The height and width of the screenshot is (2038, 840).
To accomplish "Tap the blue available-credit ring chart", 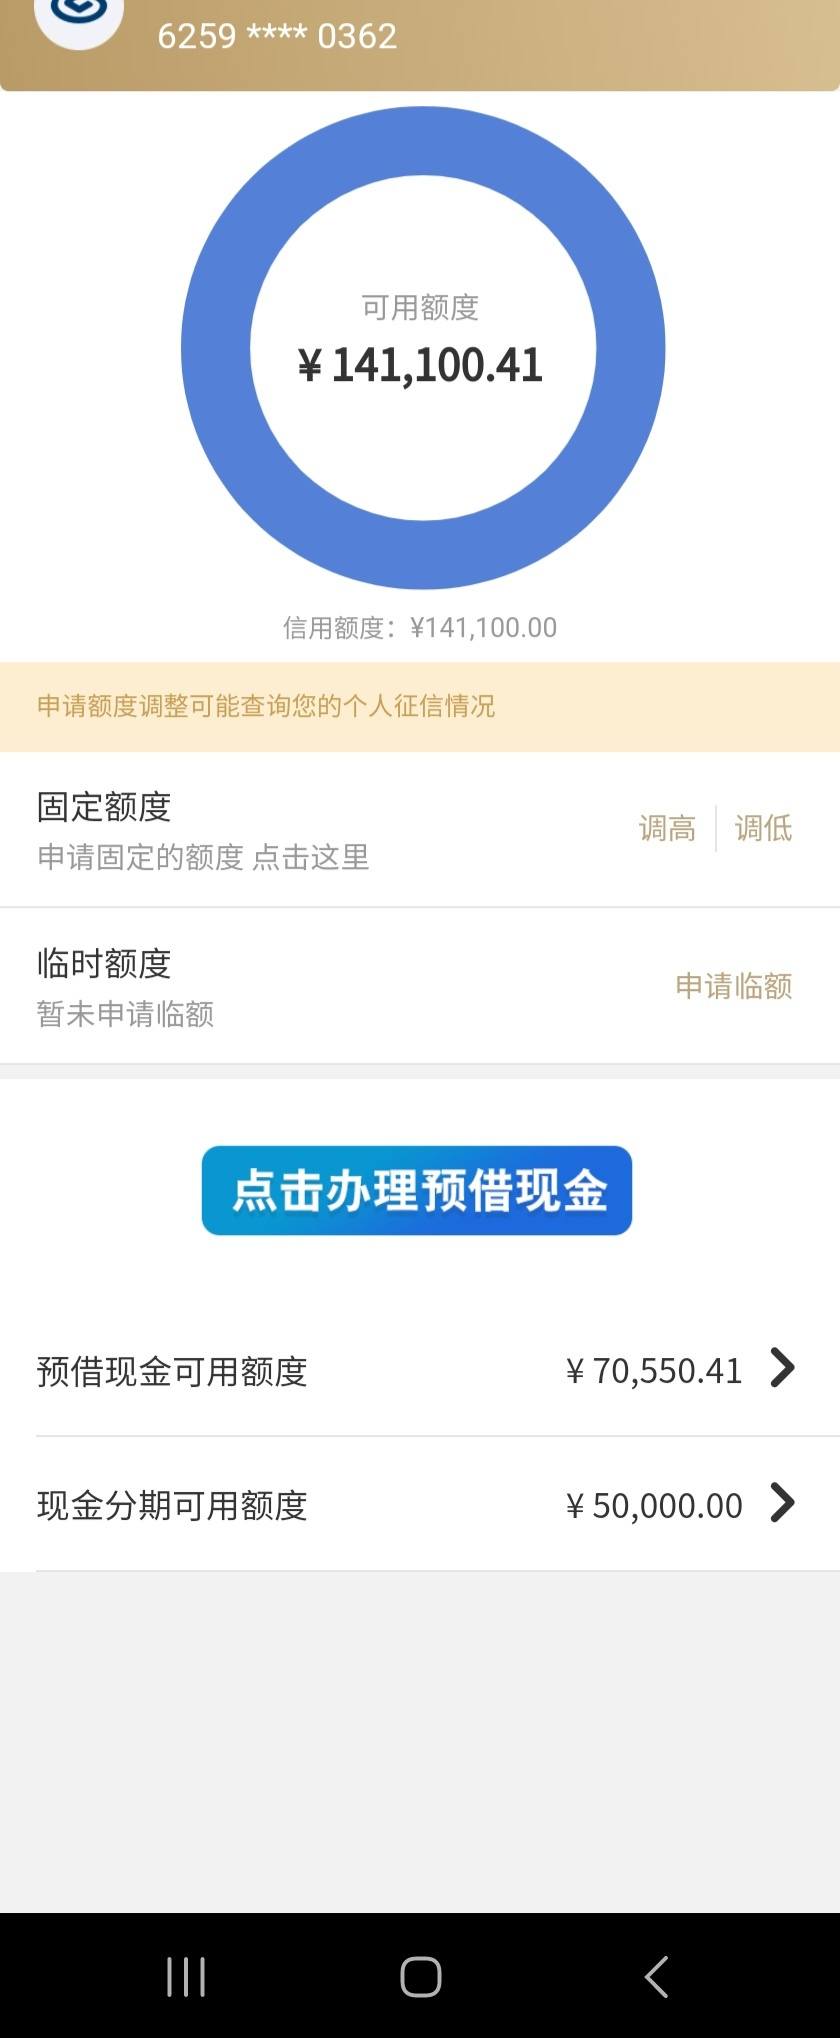I will click(x=423, y=348).
